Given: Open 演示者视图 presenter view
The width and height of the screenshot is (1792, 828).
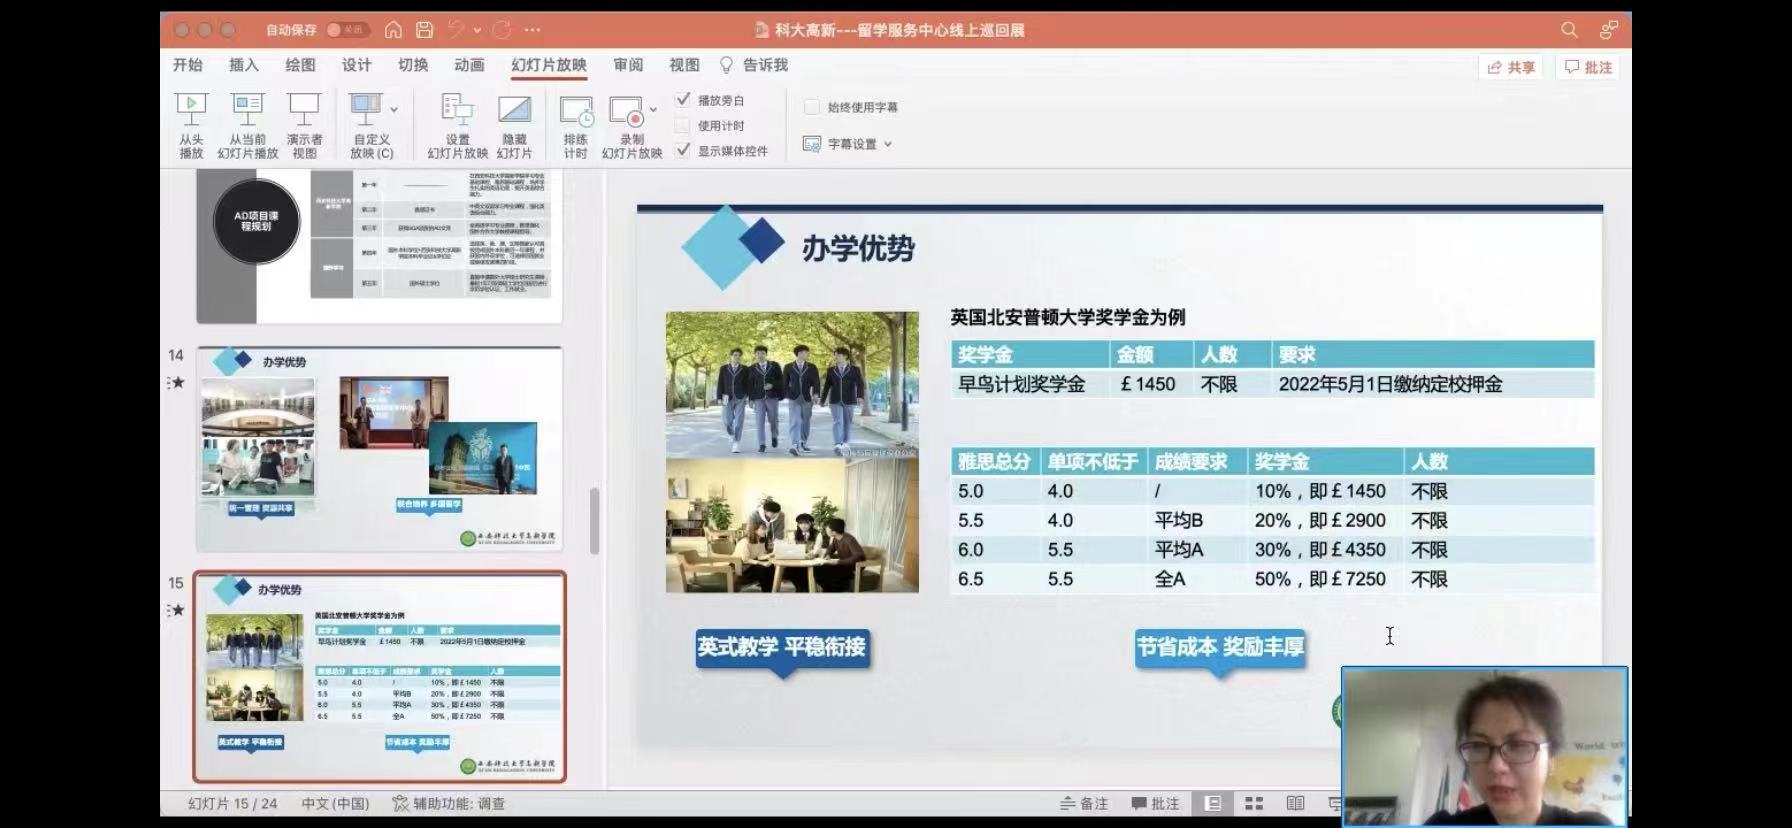Looking at the screenshot, I should point(304,111).
